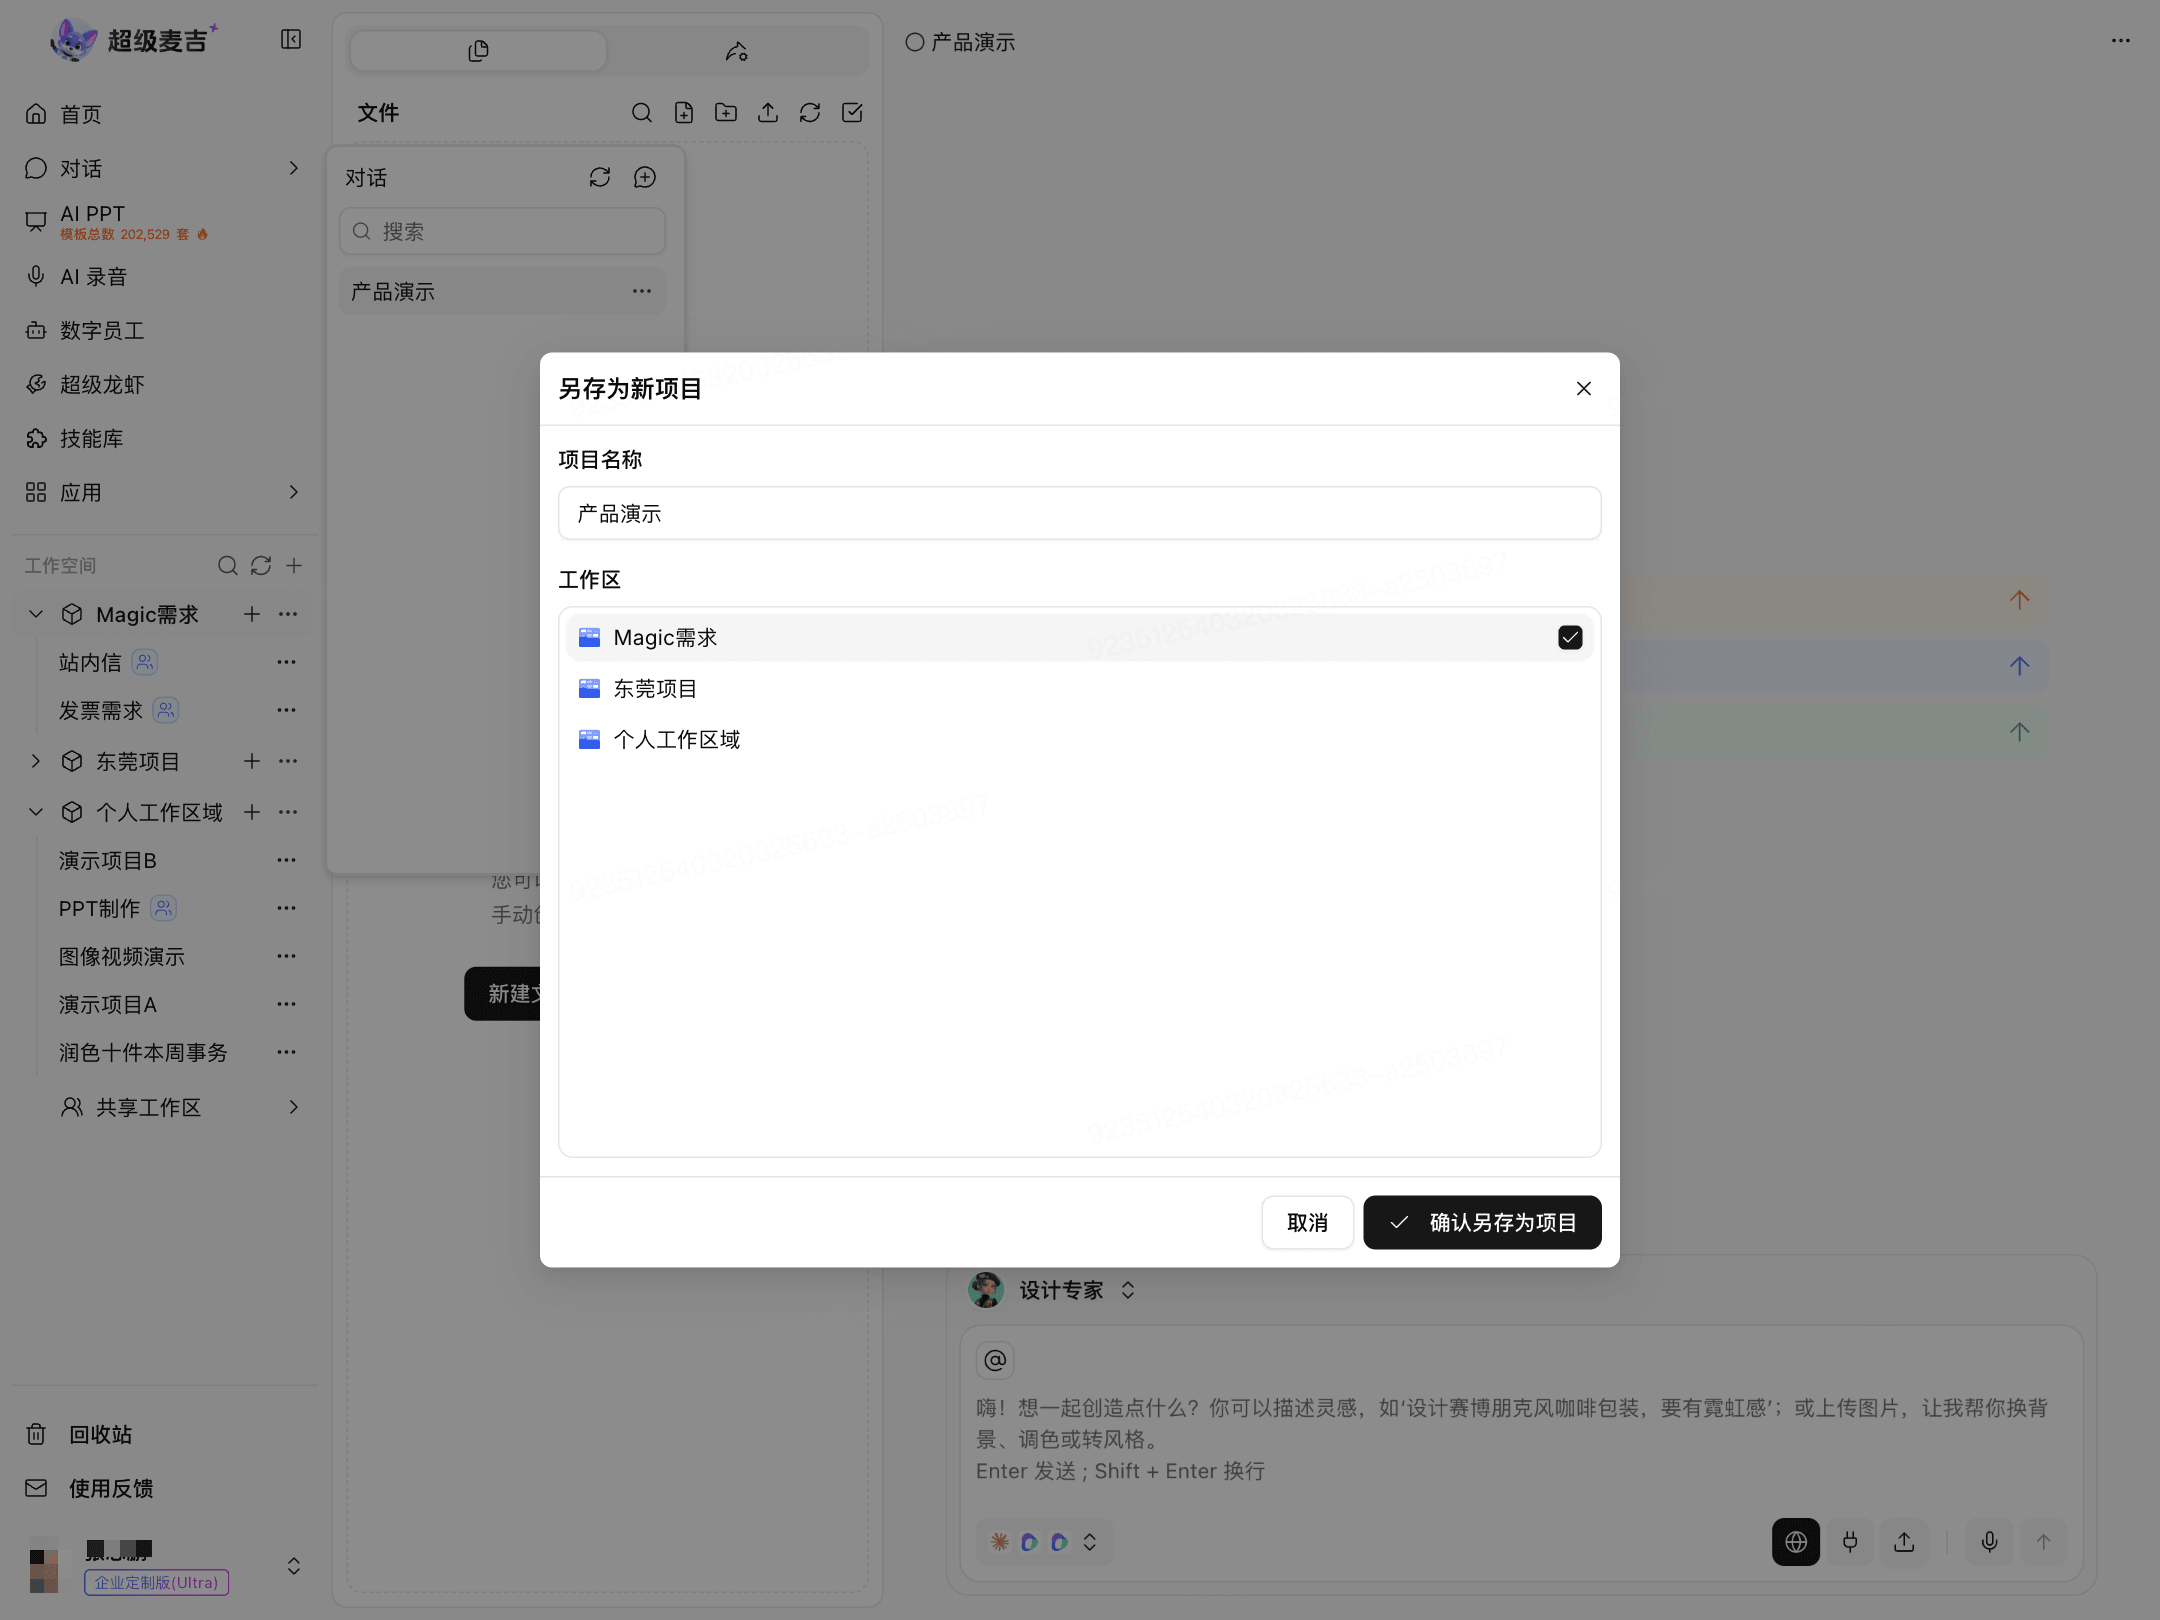Image resolution: width=2160 pixels, height=1620 pixels.
Task: Confirm with 确认另存为项目 button
Action: coord(1482,1222)
